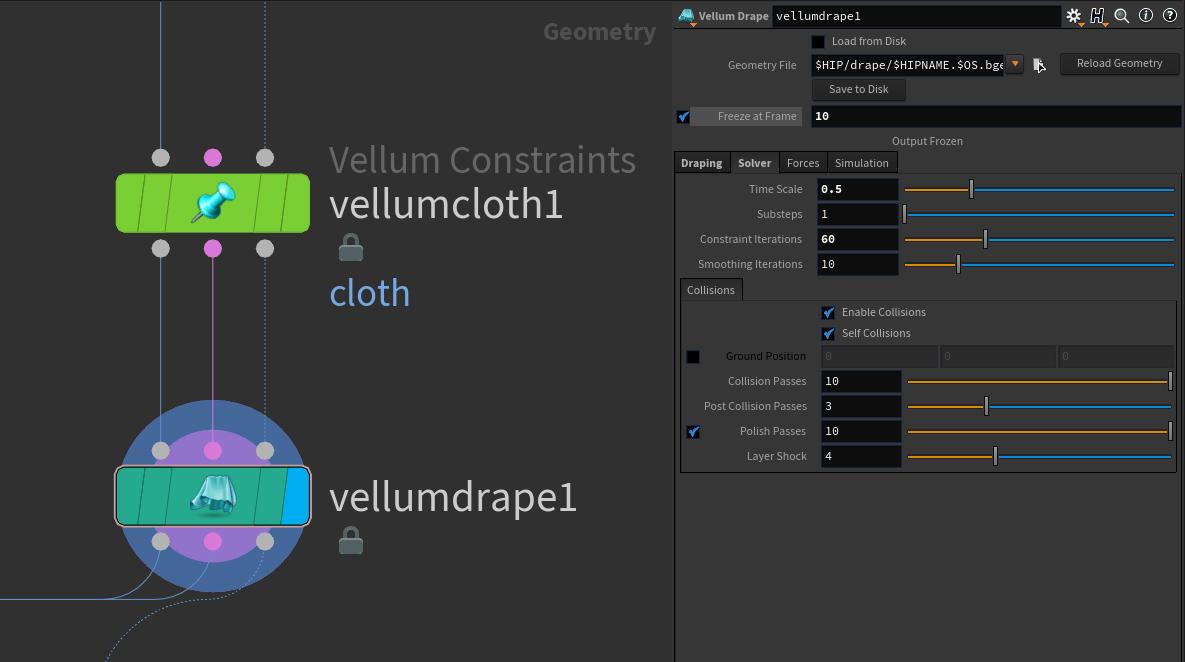Click the Smoothing Iterations value field
This screenshot has height=662, width=1185.
point(858,264)
